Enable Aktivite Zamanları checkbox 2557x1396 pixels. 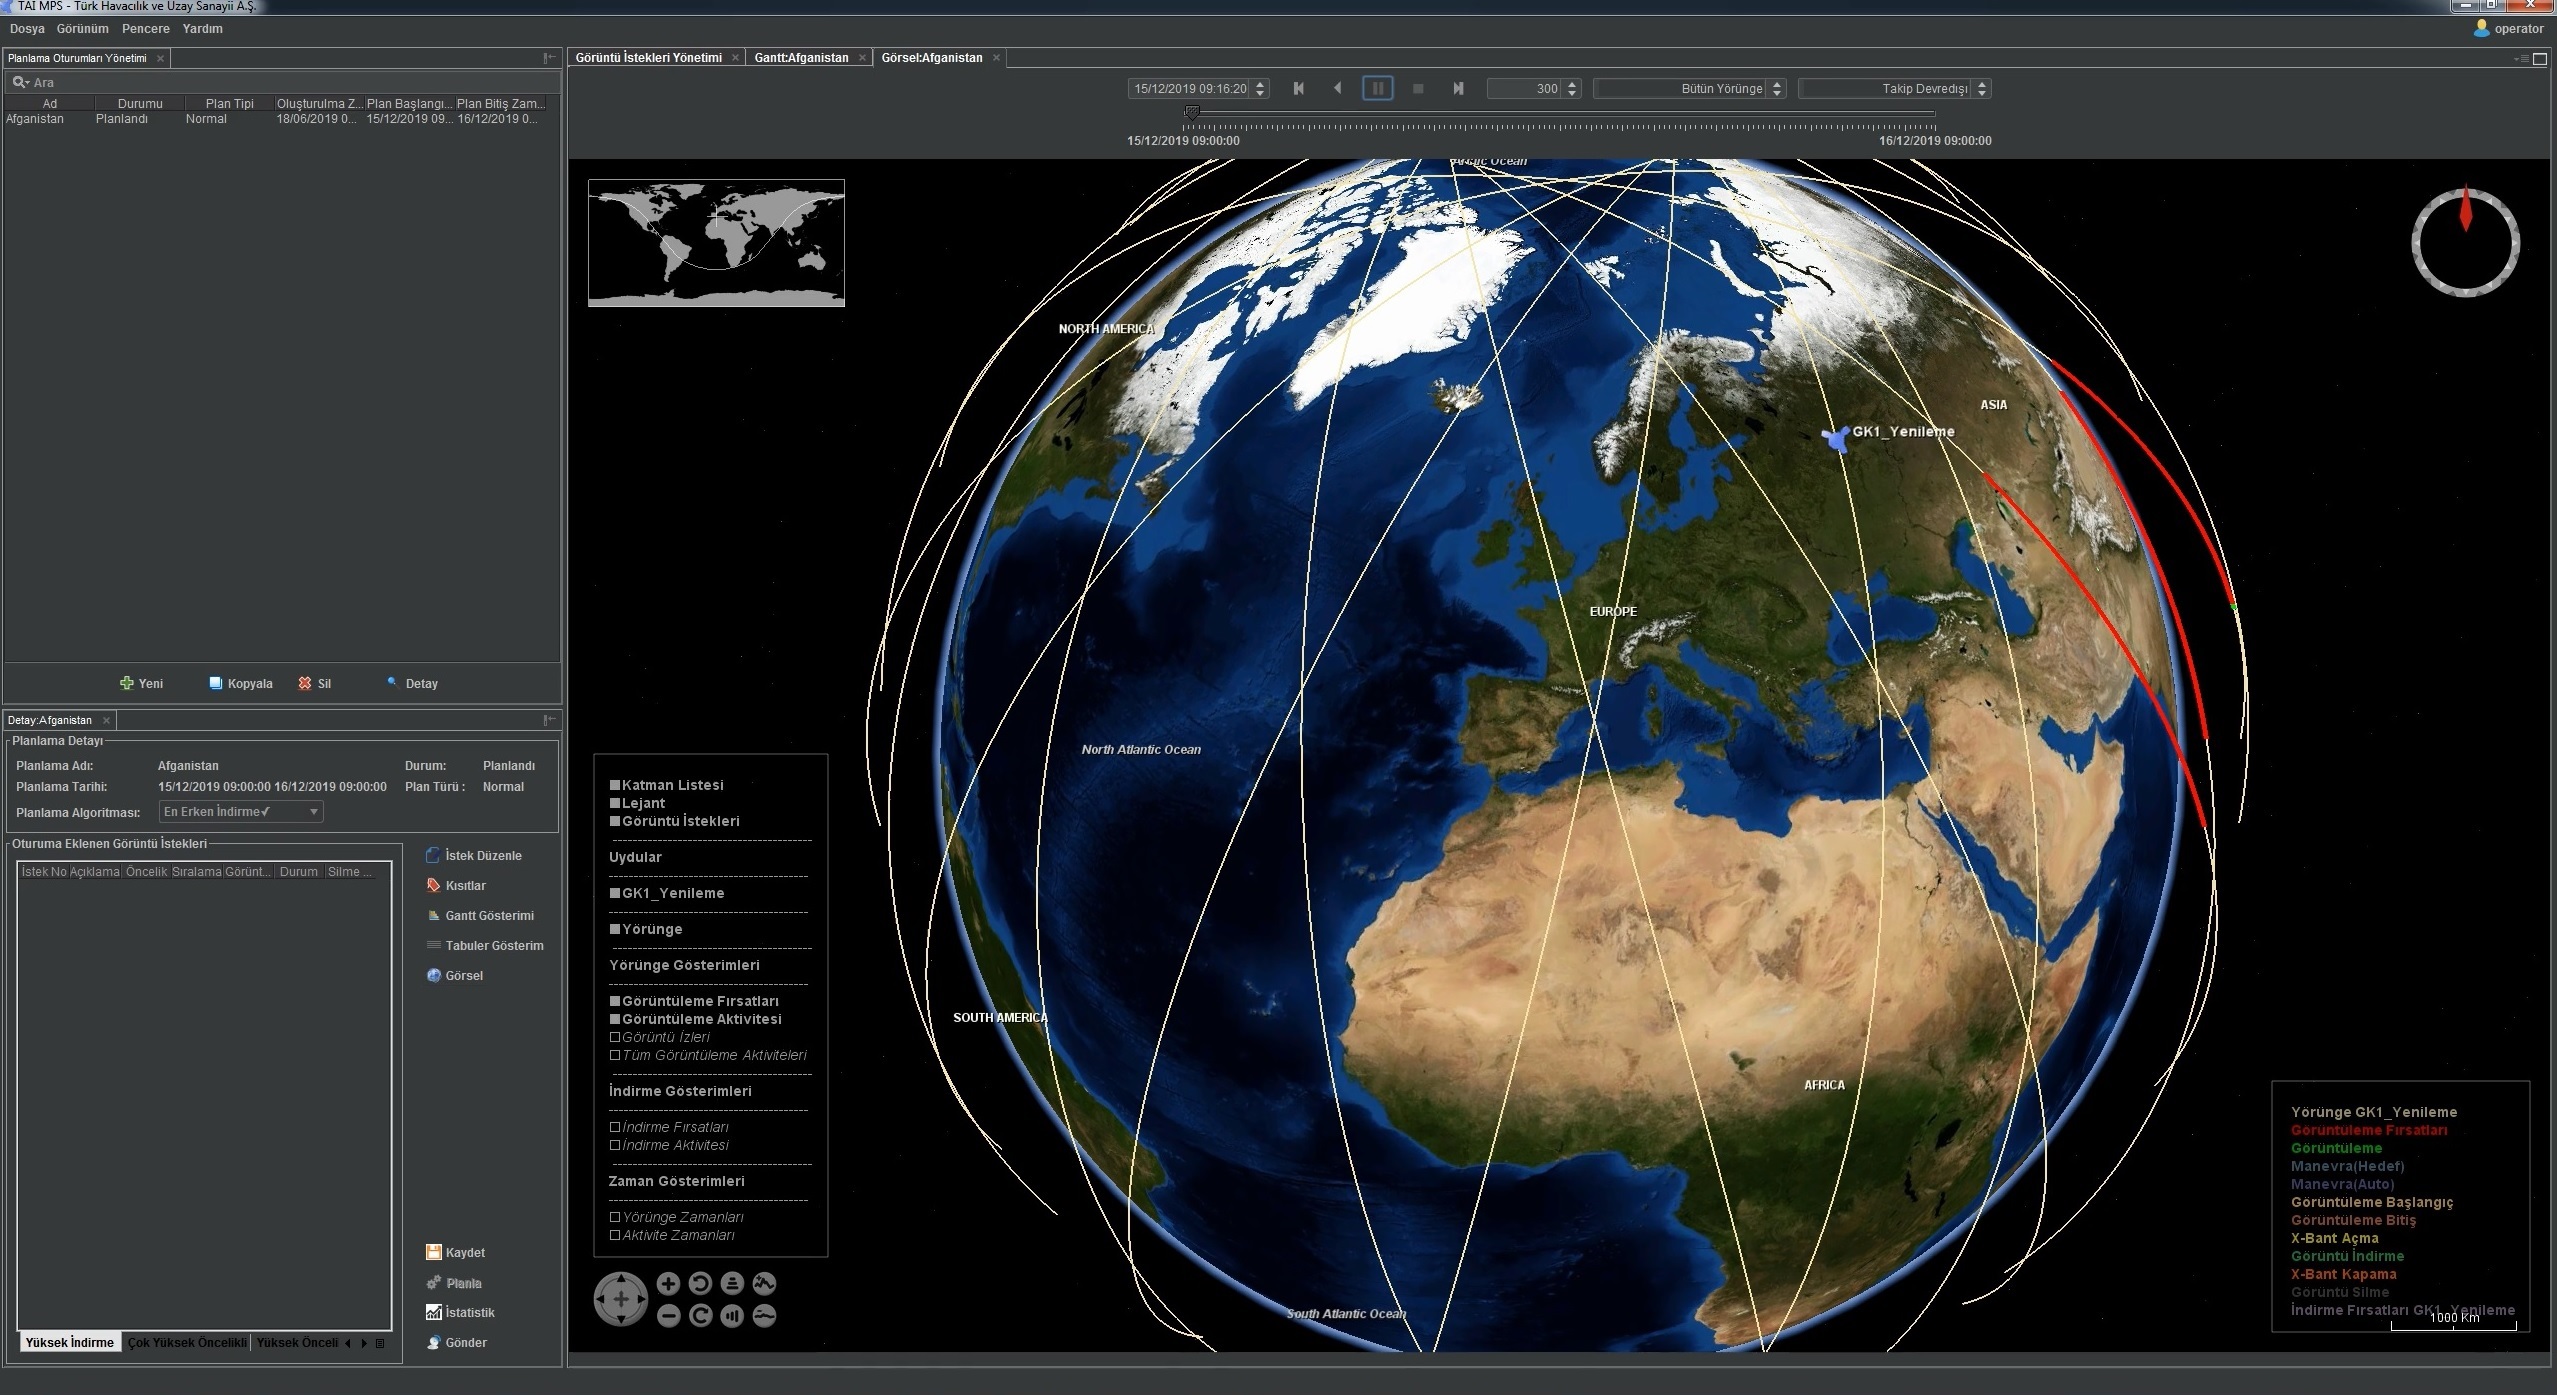tap(615, 1236)
